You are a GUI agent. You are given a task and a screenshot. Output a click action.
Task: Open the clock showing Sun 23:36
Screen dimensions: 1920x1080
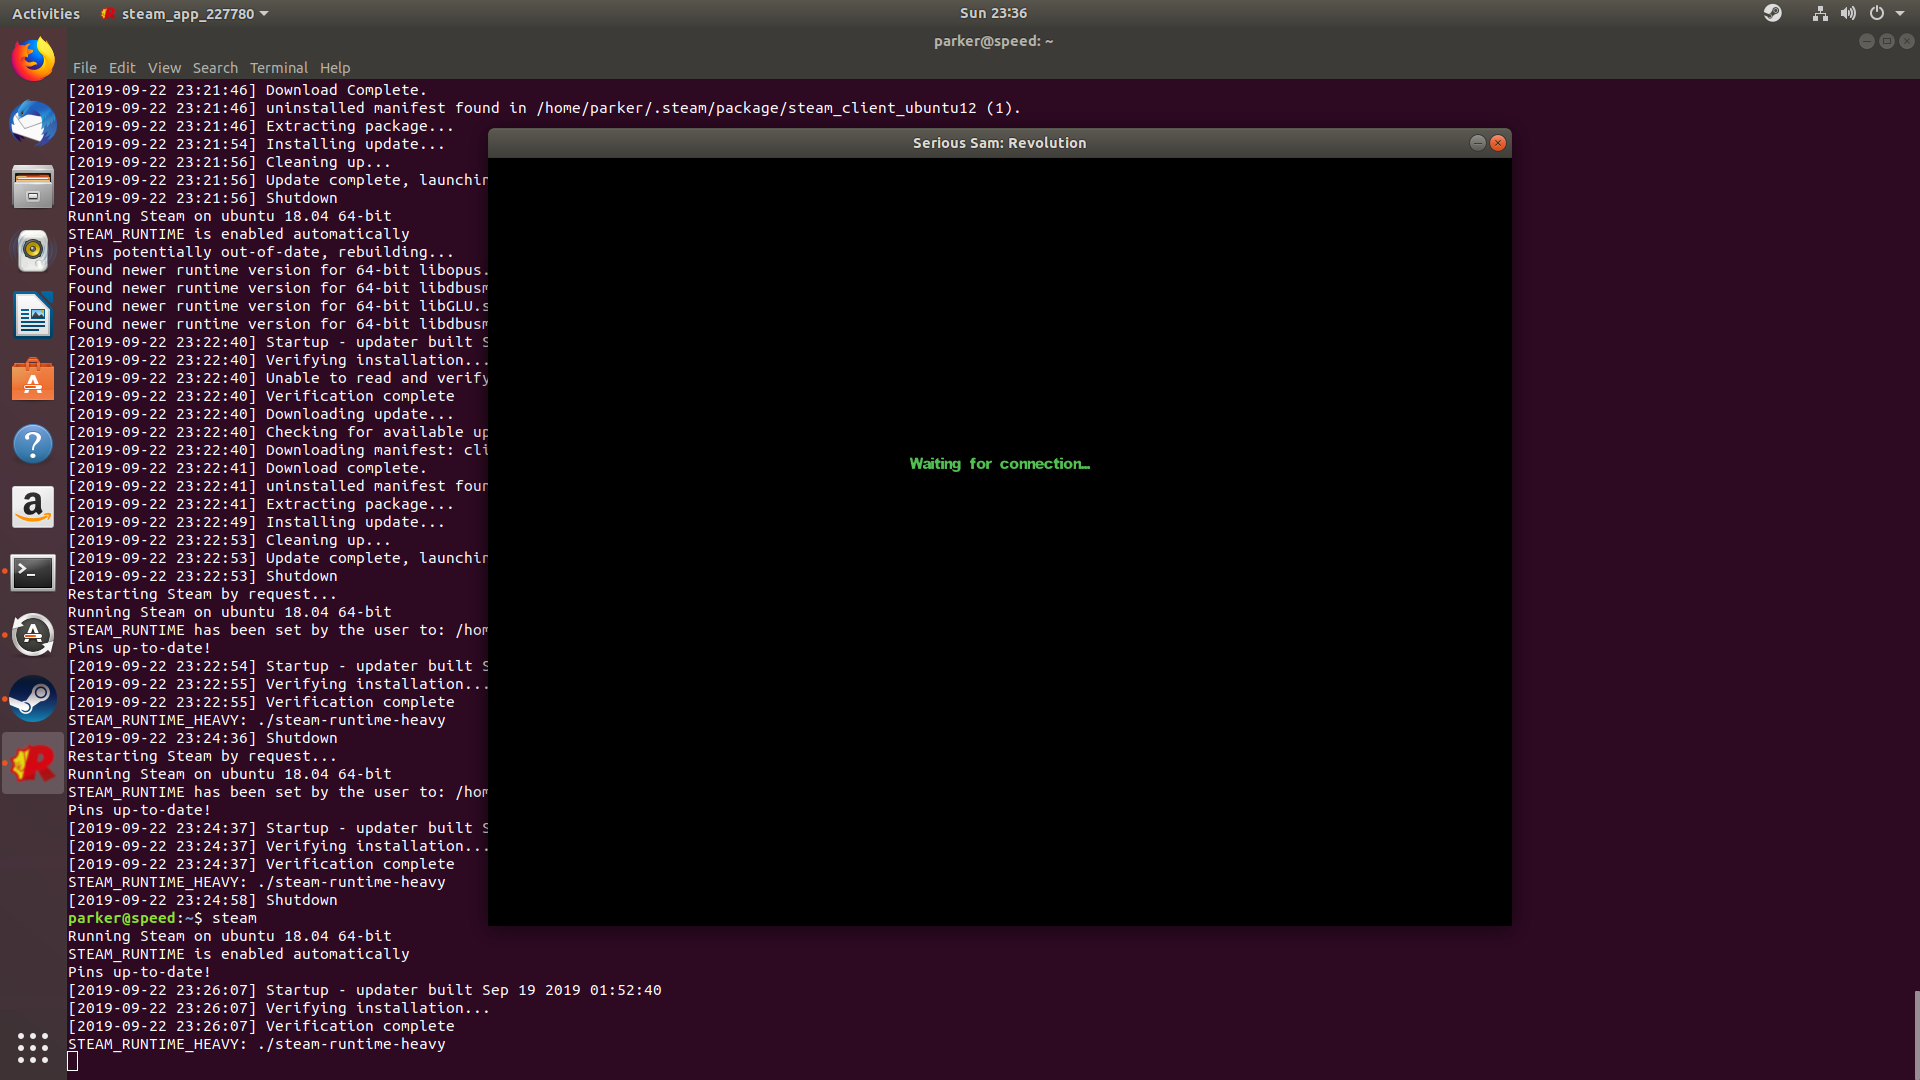tap(993, 13)
